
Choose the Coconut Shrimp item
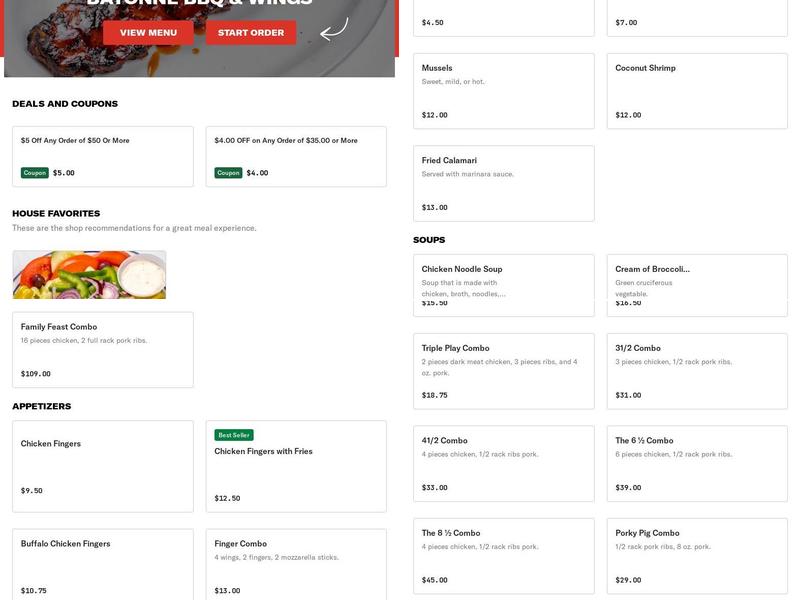(x=696, y=91)
